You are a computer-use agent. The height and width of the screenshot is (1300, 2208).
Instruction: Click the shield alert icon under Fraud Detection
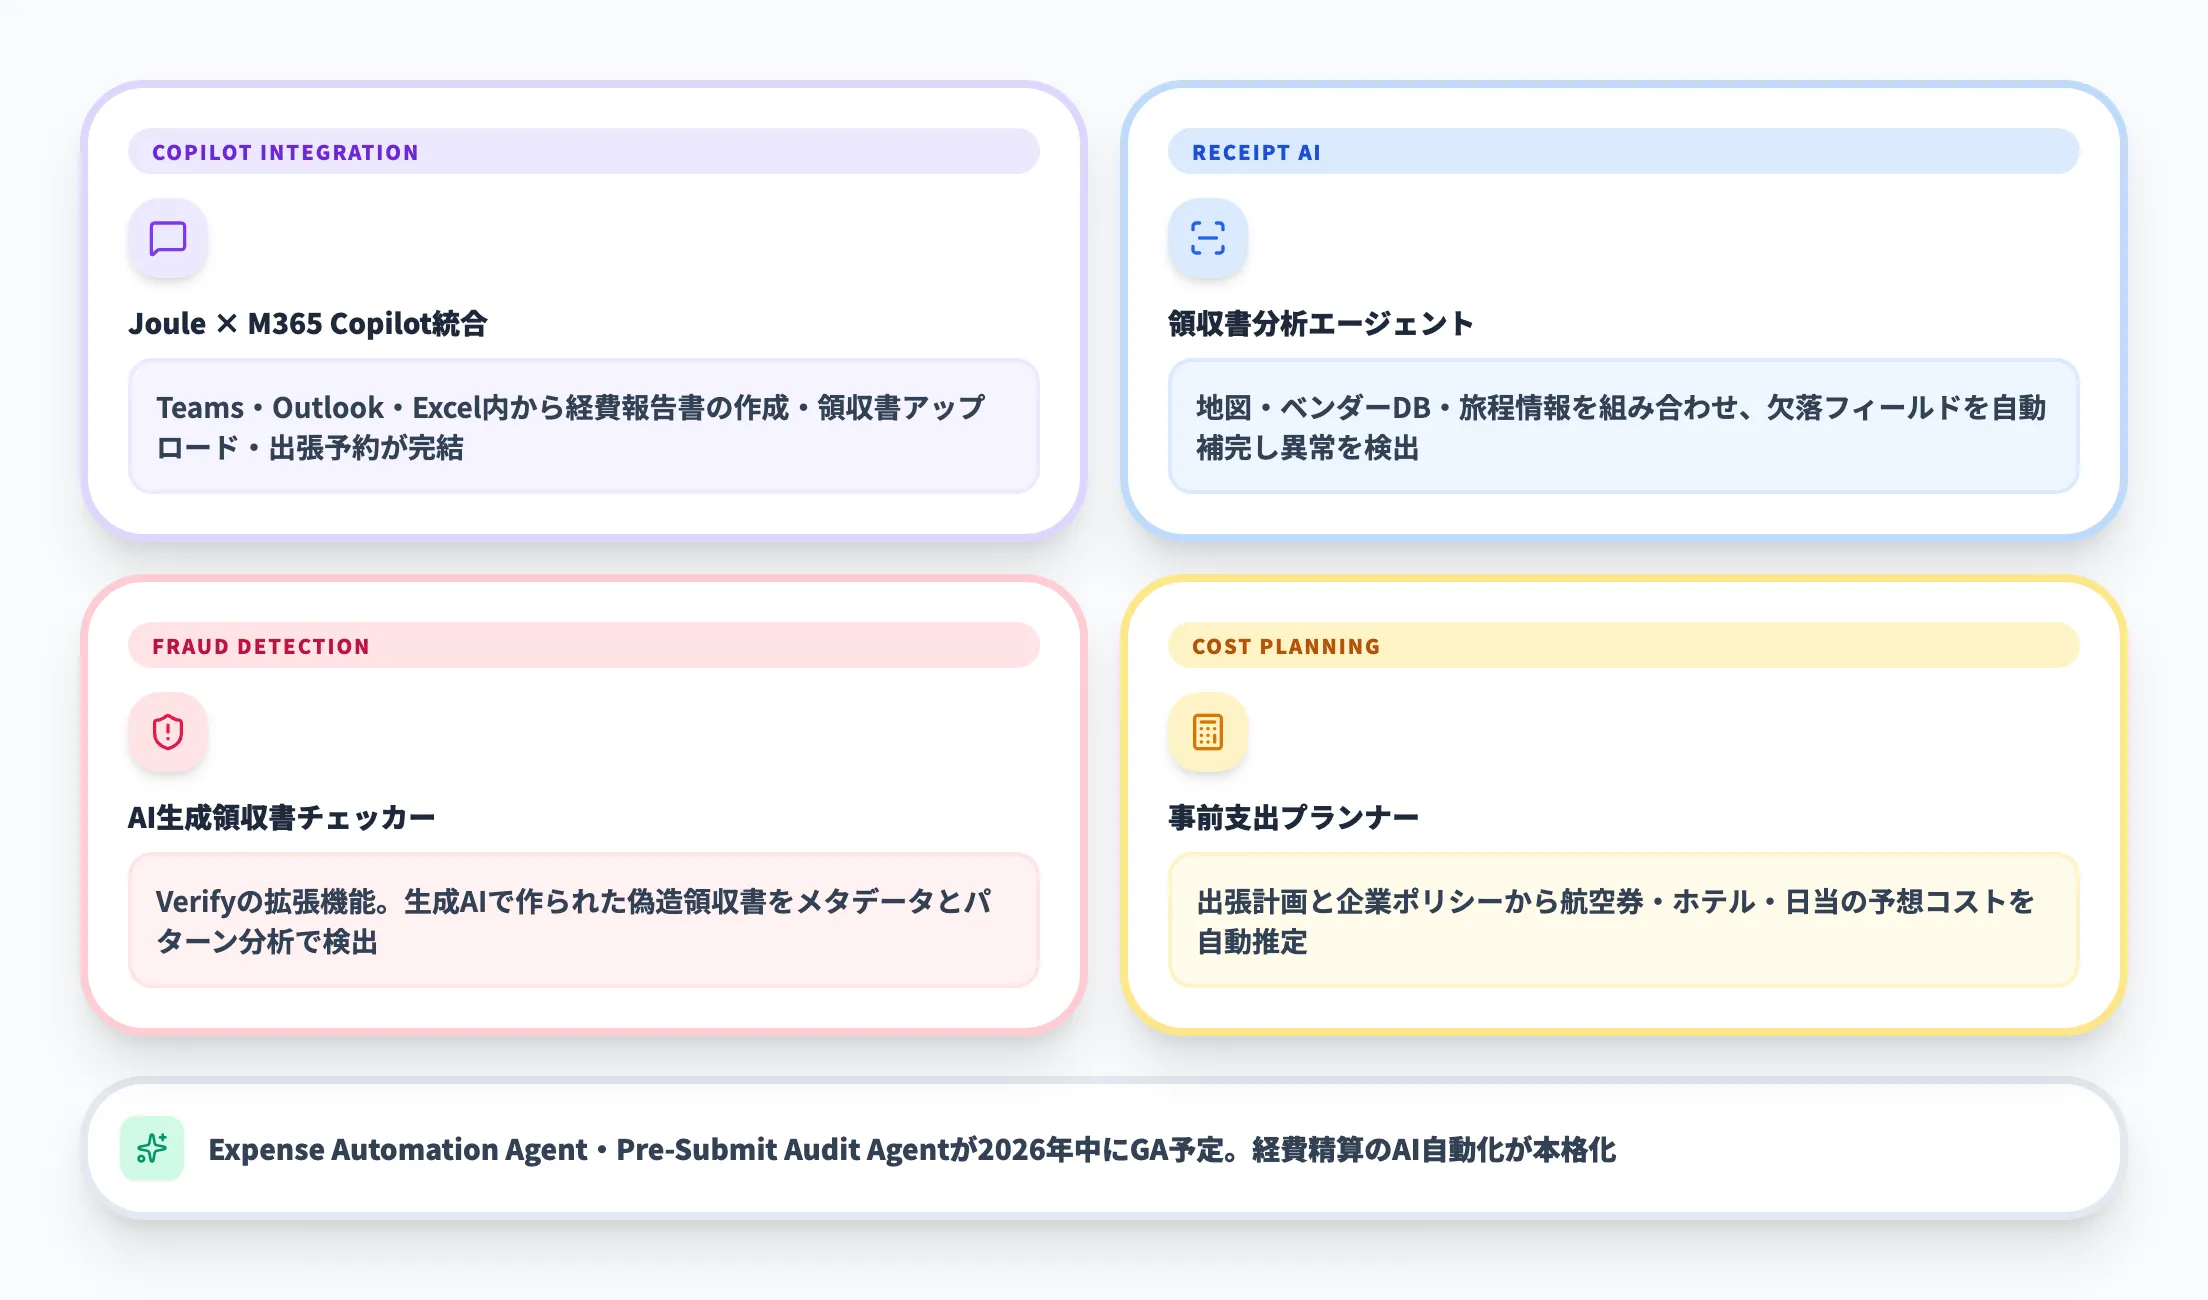pos(167,733)
